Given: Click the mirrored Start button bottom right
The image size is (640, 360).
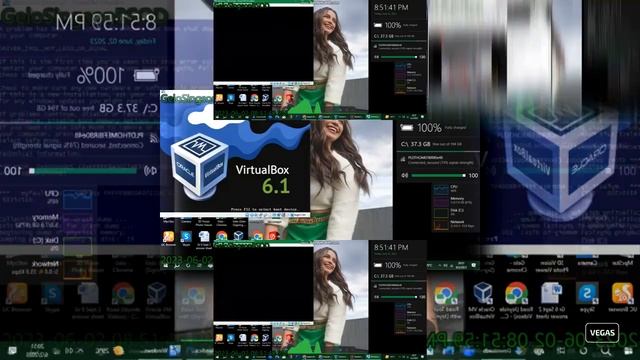Looking at the screenshot, I should click(x=629, y=351).
